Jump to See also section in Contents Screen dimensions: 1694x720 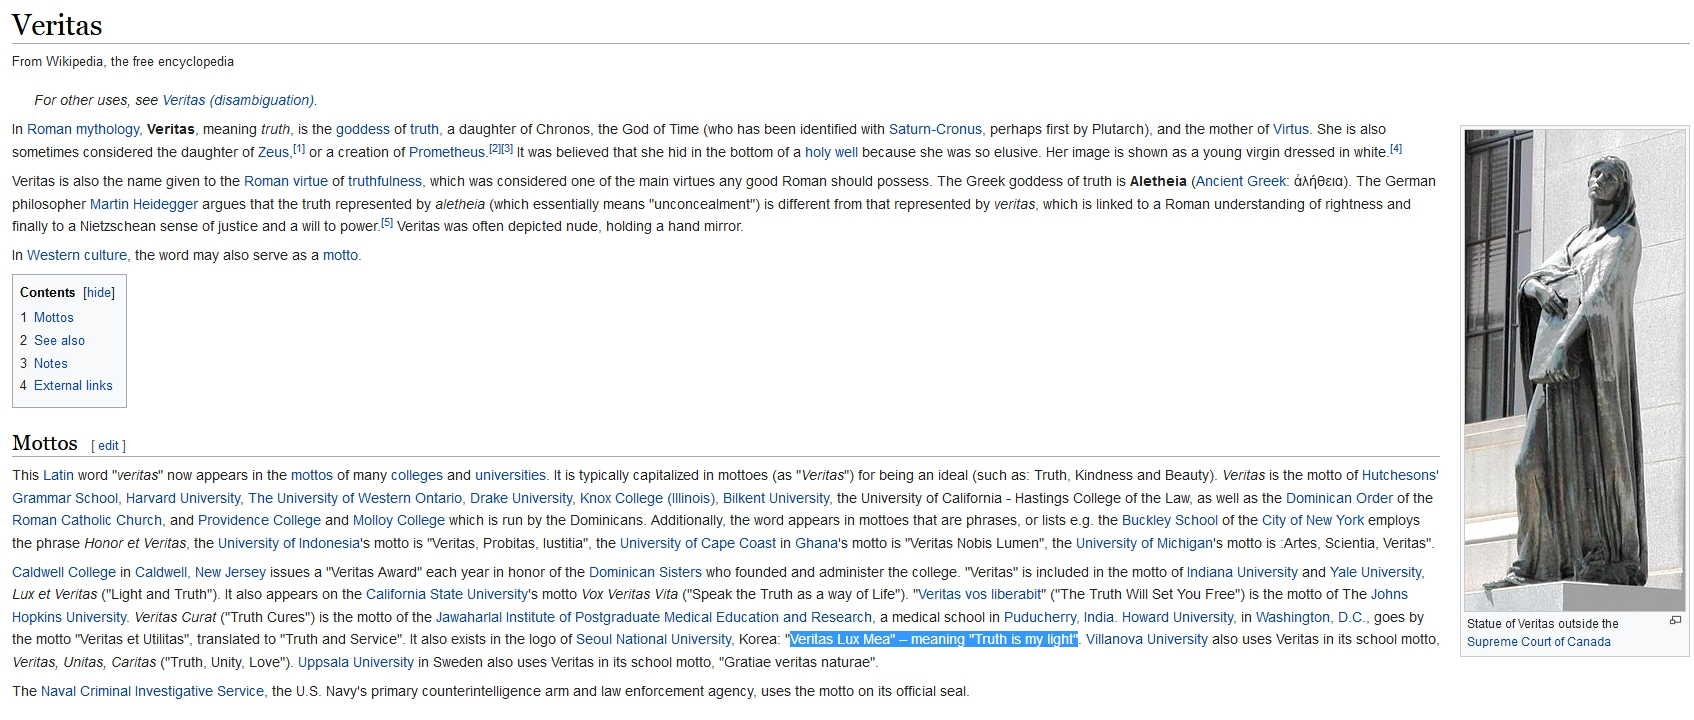52,341
